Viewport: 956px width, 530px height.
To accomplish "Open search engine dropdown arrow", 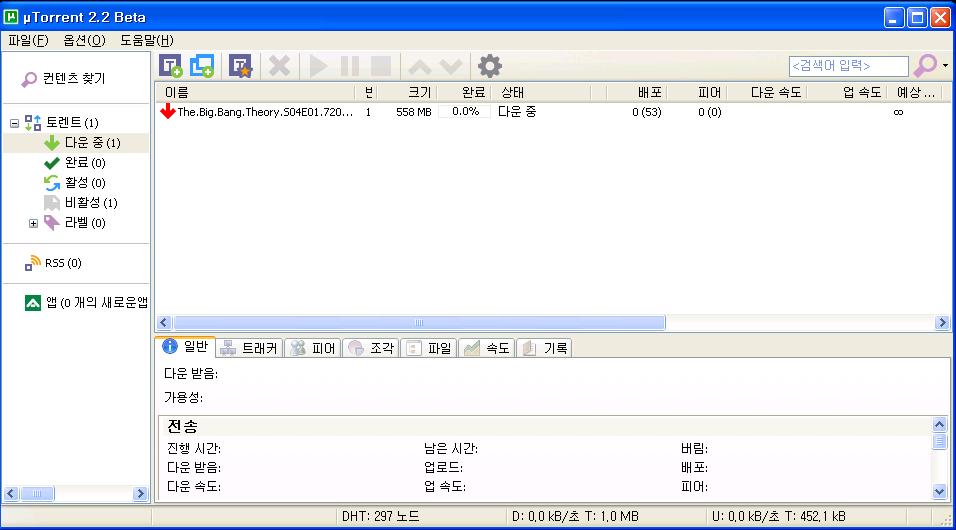I will click(945, 65).
